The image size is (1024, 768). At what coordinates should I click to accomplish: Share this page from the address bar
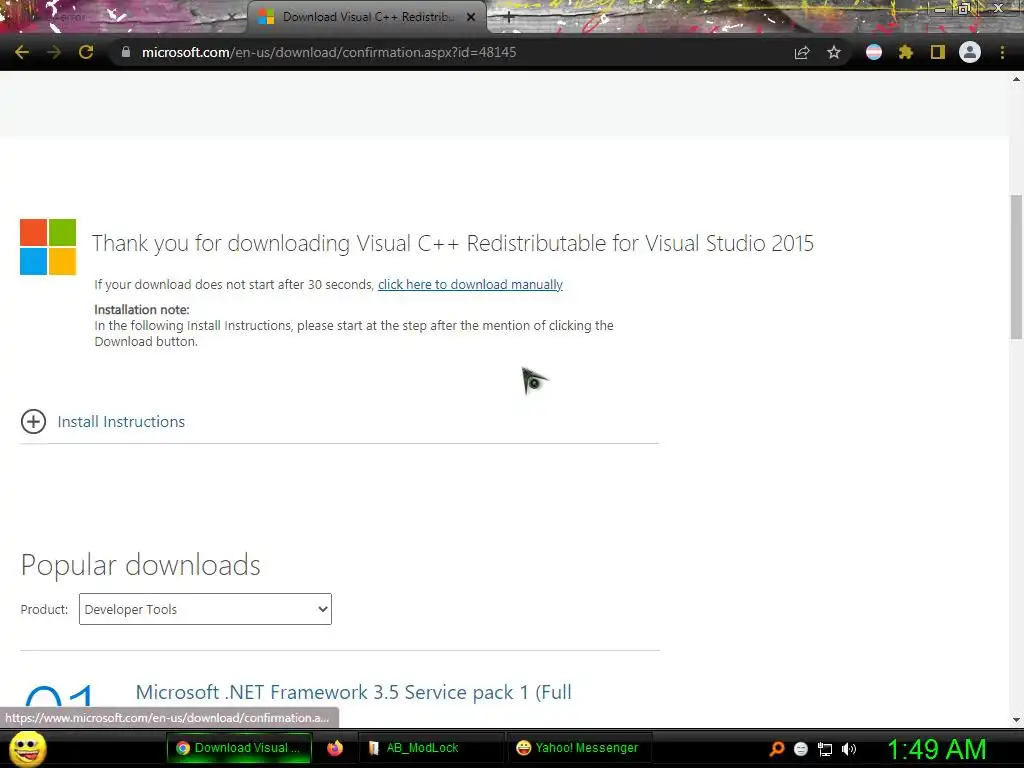tap(802, 52)
